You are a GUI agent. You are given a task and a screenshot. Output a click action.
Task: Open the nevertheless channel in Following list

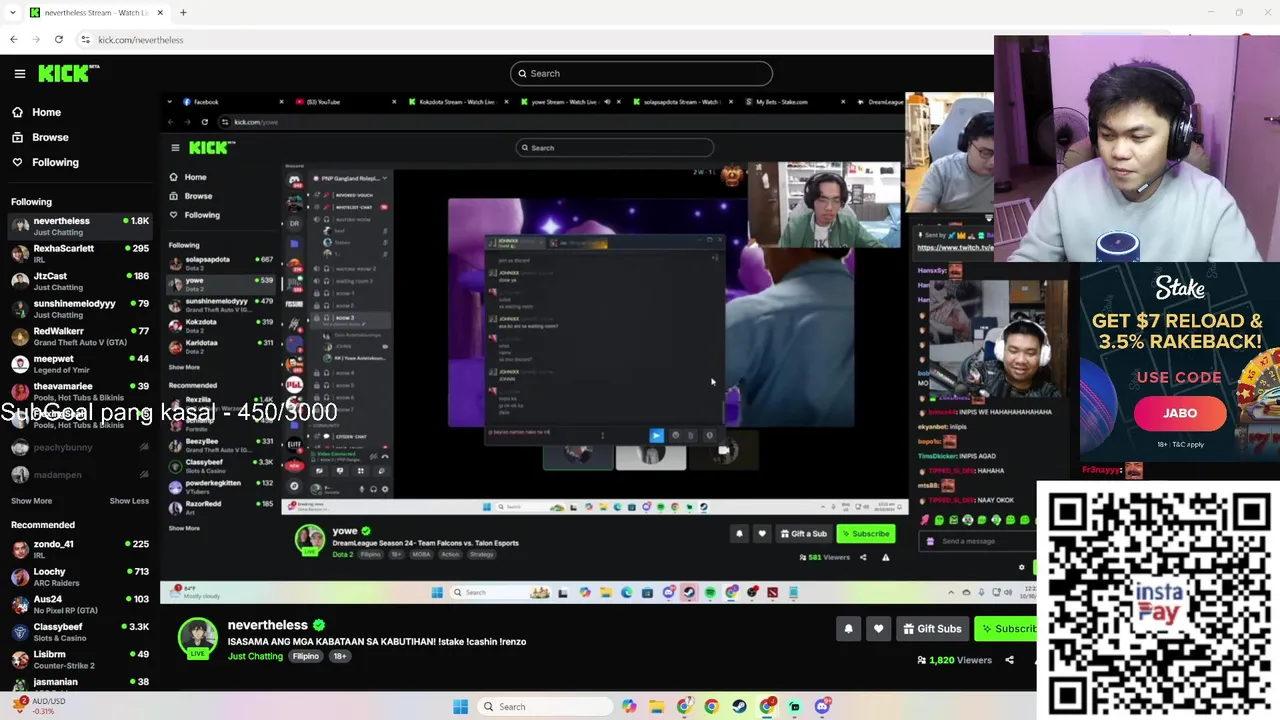(x=80, y=226)
